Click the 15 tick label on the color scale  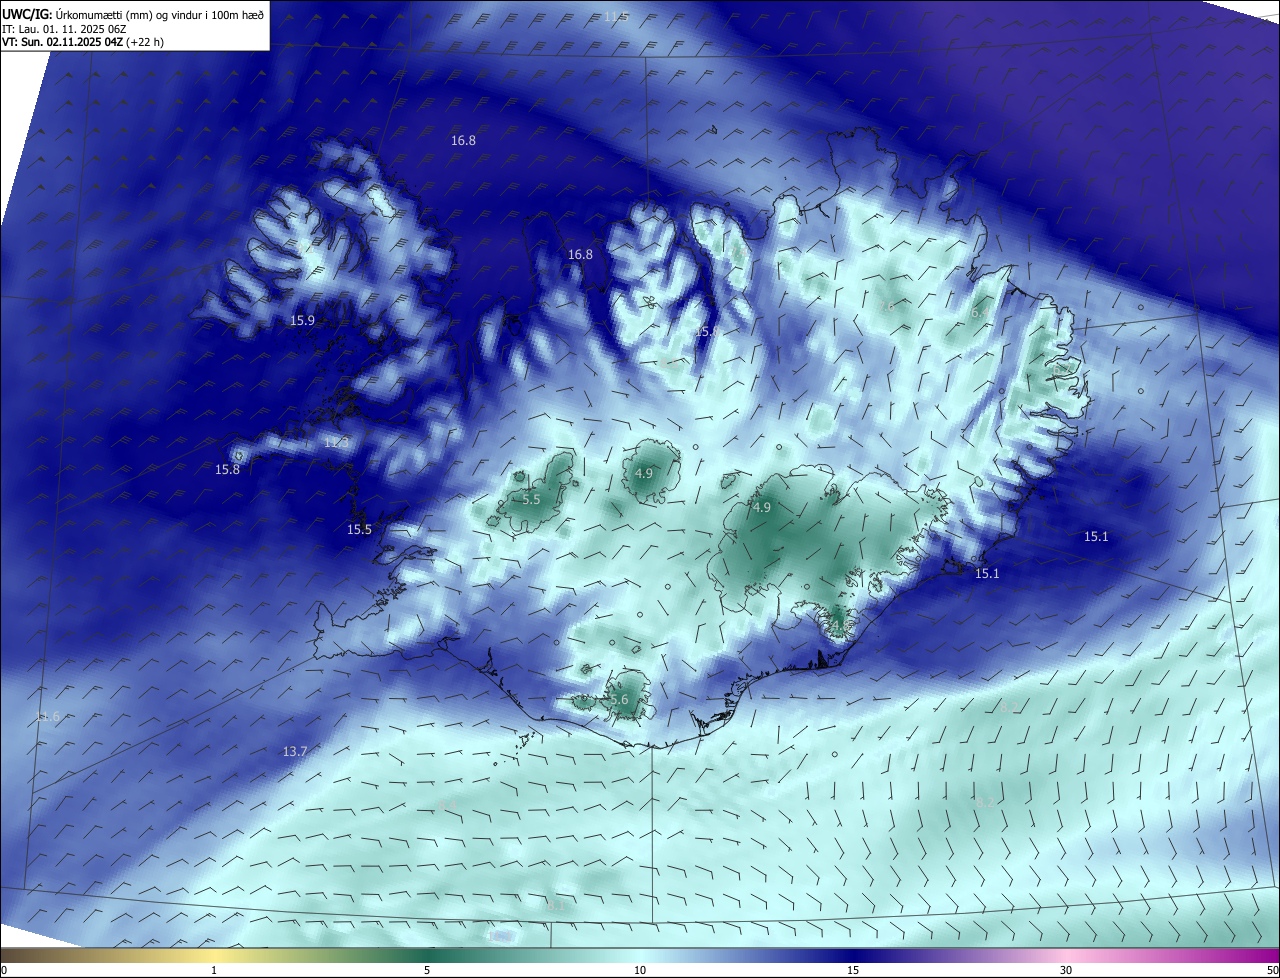click(x=853, y=970)
